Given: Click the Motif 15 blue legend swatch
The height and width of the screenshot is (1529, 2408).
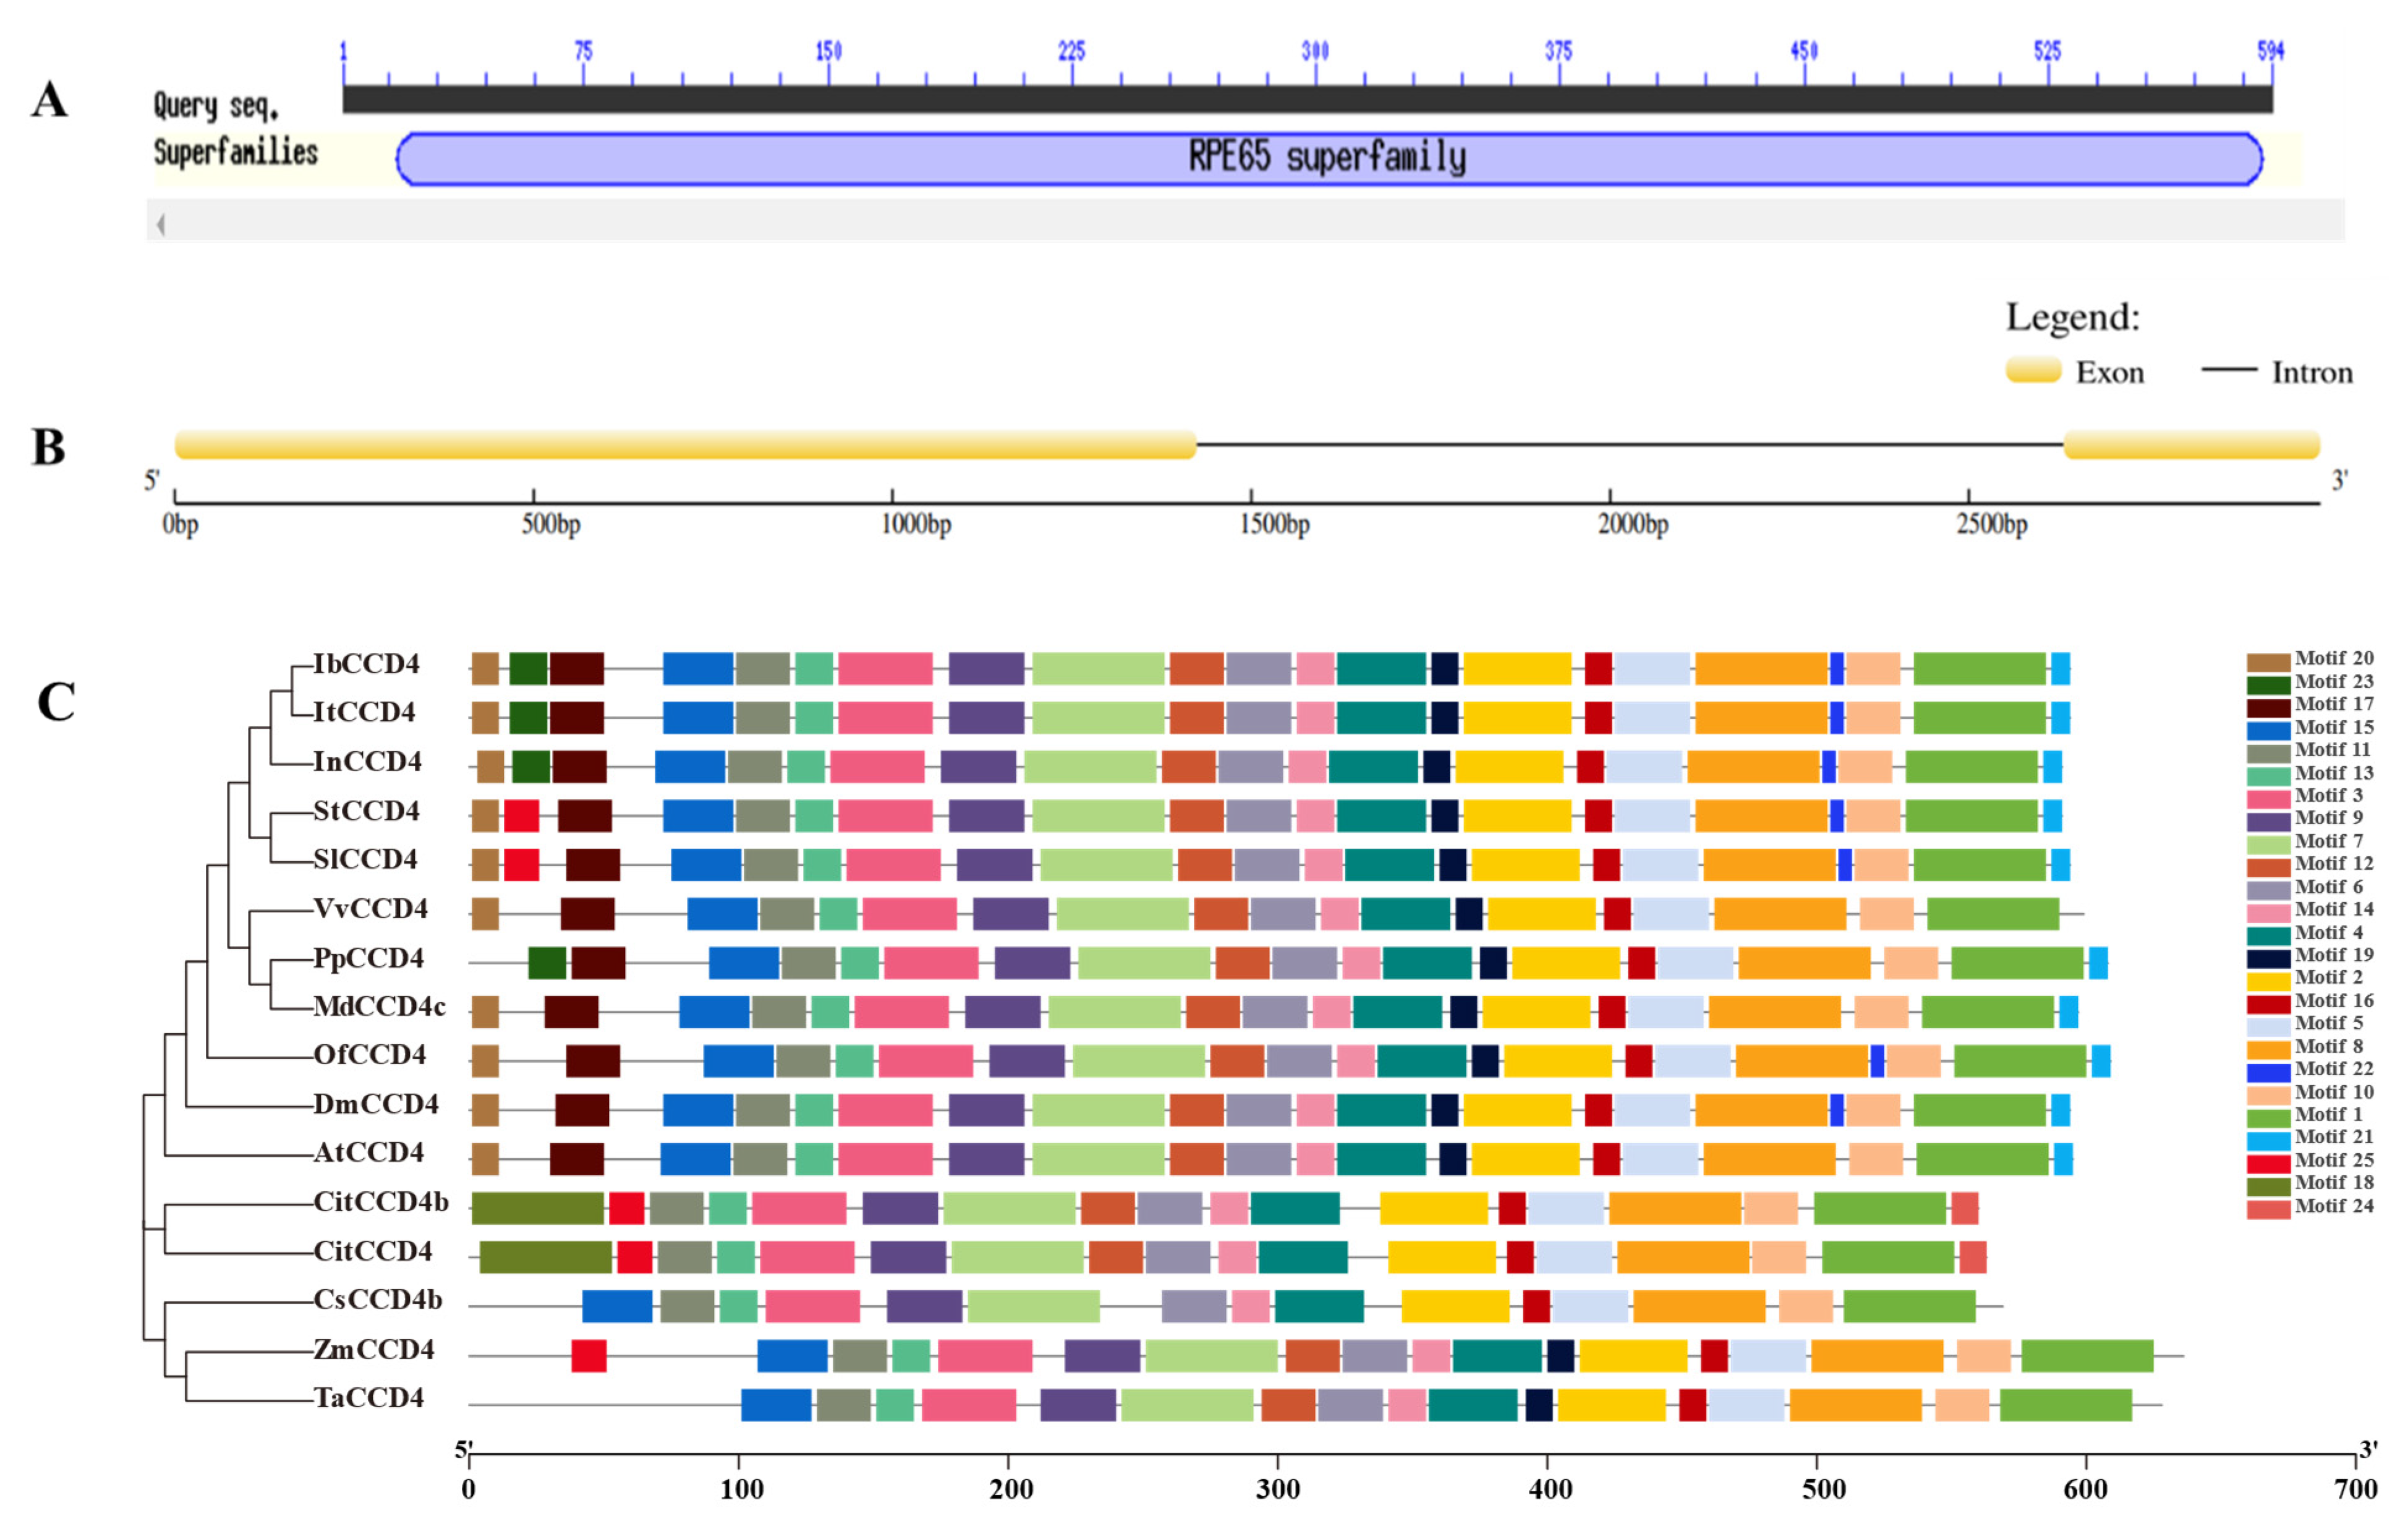Looking at the screenshot, I should (x=2268, y=730).
